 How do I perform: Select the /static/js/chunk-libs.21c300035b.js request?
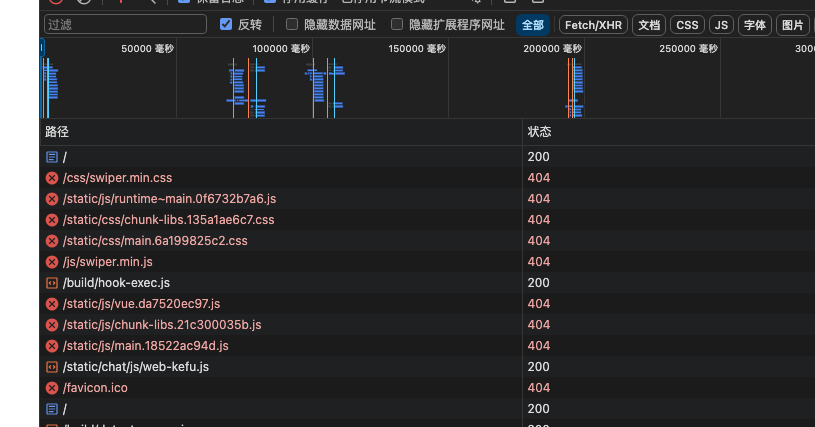coord(162,325)
